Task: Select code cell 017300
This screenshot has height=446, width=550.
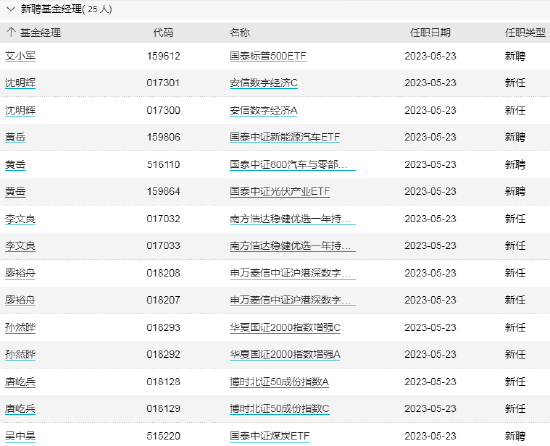Action: tap(163, 110)
